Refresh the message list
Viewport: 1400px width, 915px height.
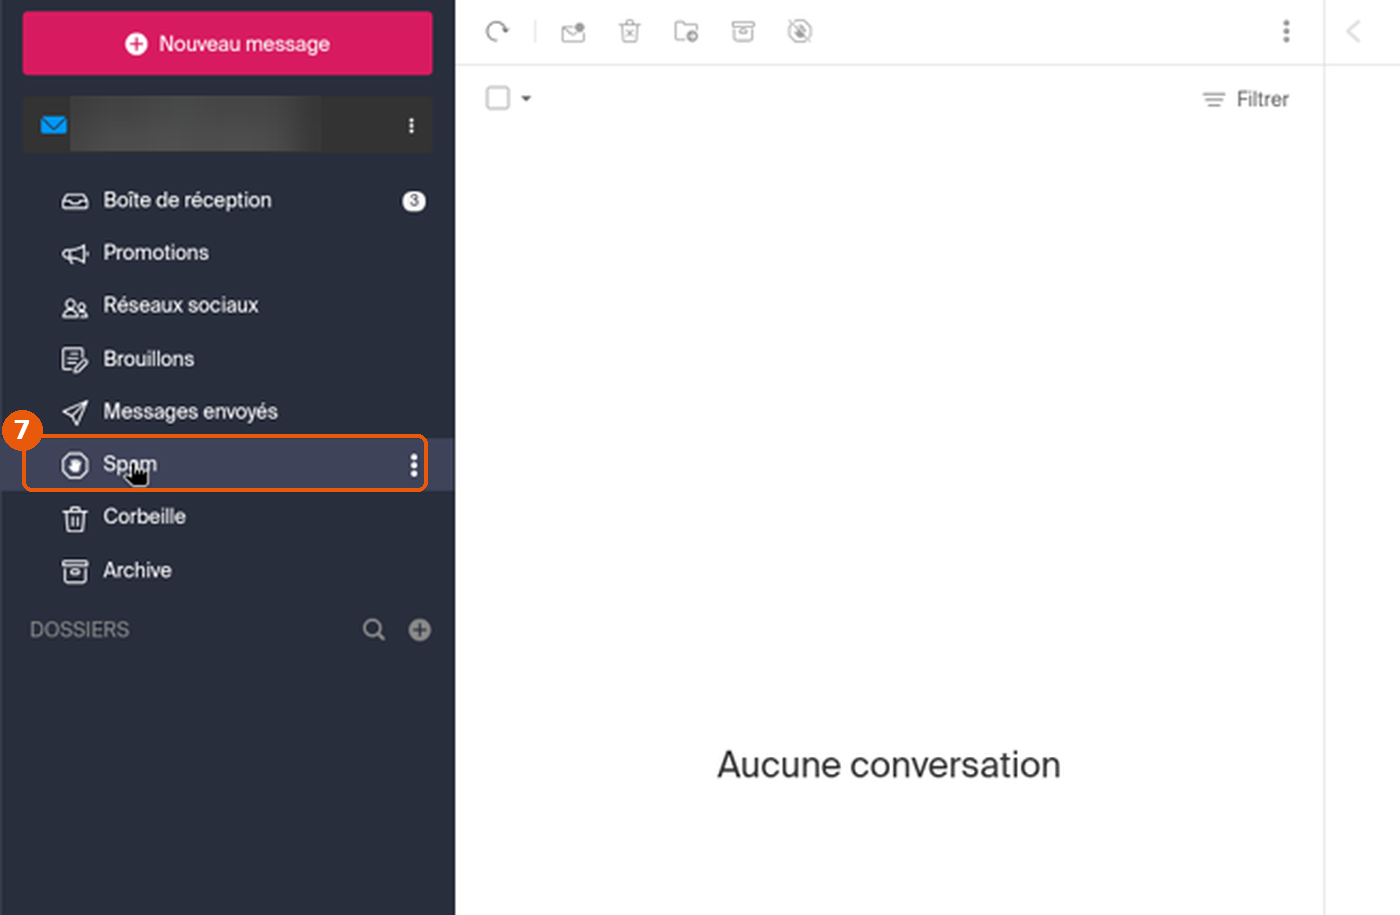497,32
